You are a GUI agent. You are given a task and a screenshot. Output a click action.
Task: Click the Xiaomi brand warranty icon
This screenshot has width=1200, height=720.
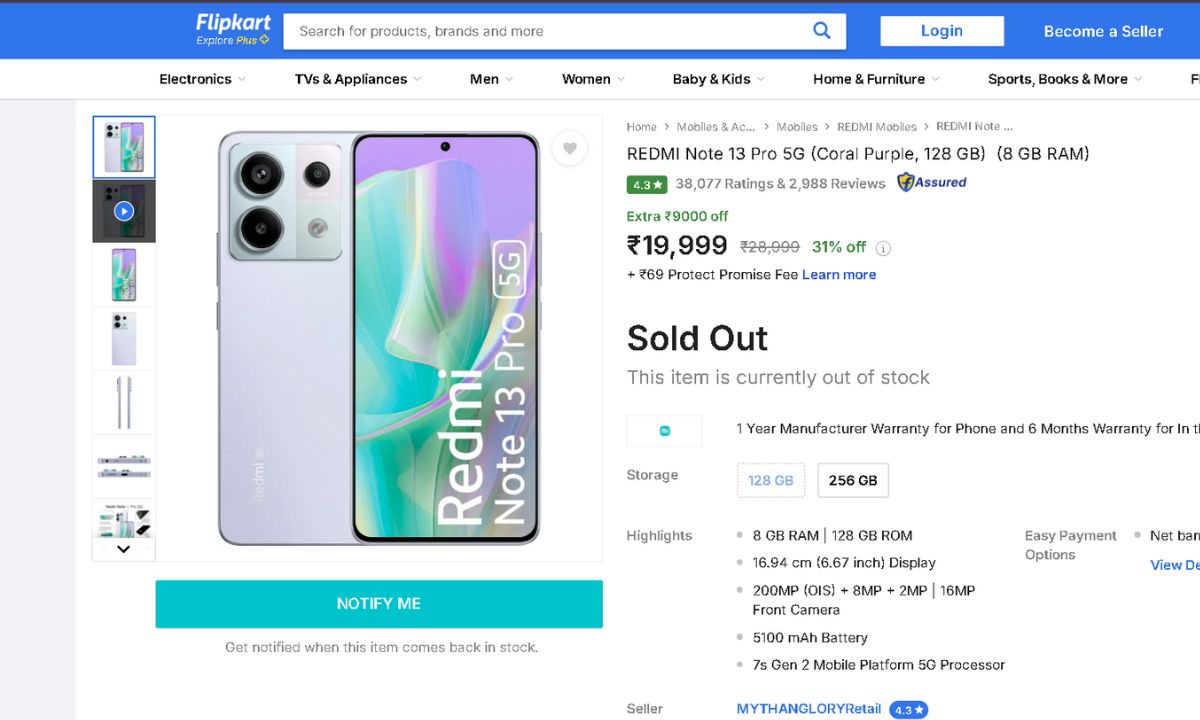665,431
